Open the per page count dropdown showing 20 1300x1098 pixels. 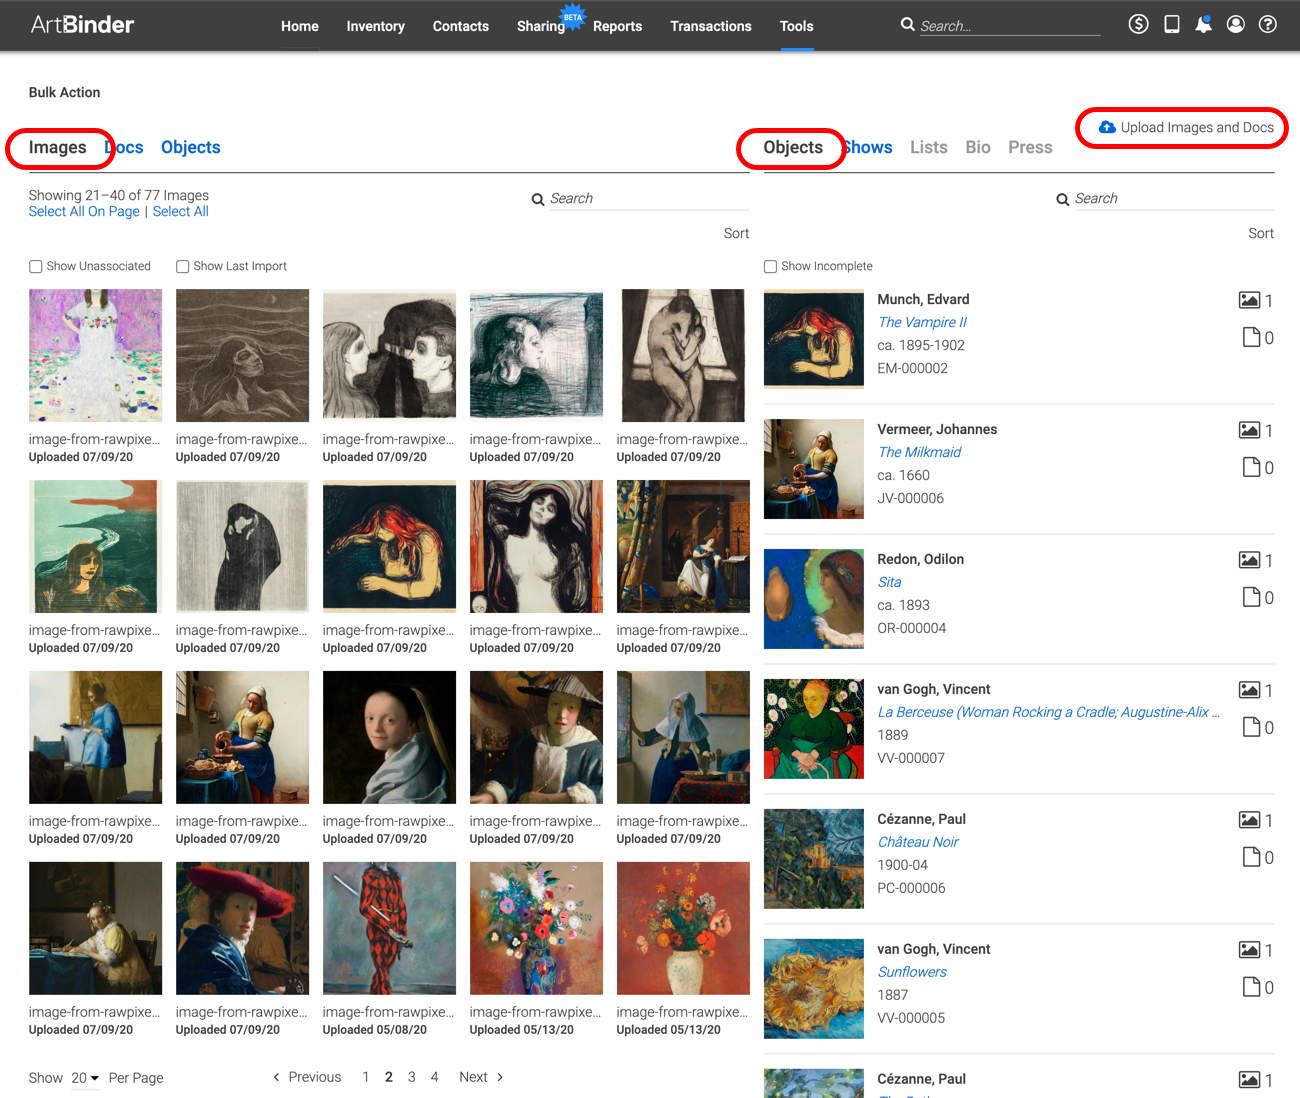85,1078
